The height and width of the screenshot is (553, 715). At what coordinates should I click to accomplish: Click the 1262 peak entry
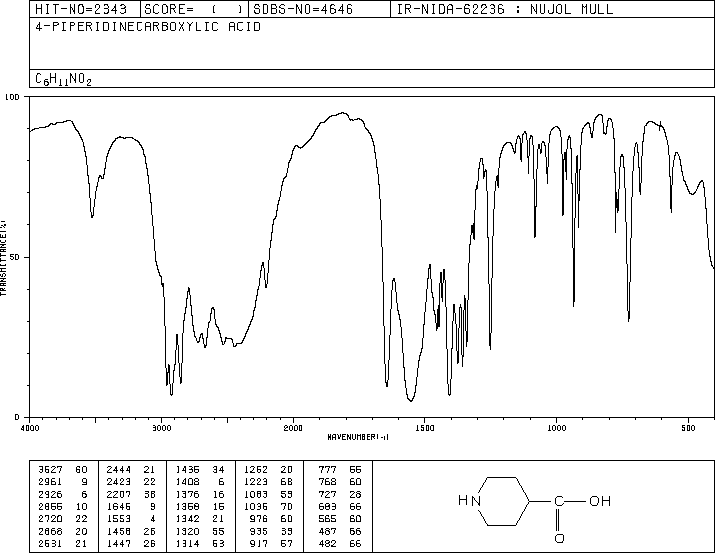268,469
